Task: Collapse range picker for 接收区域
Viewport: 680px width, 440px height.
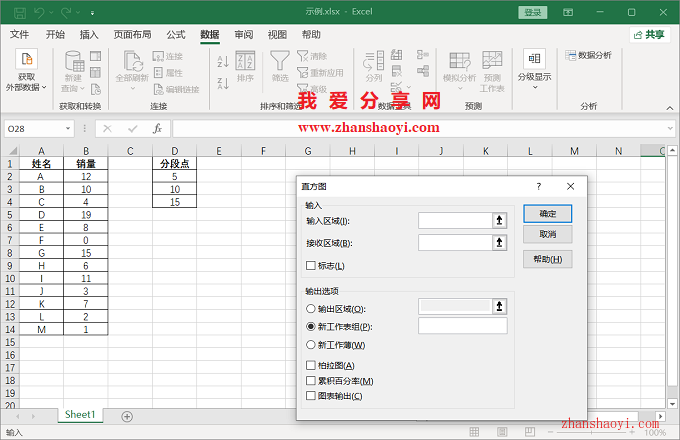Action: tap(500, 243)
